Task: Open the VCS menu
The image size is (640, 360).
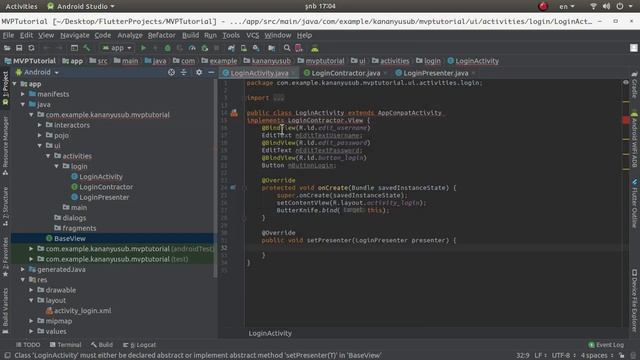Action: [253, 36]
